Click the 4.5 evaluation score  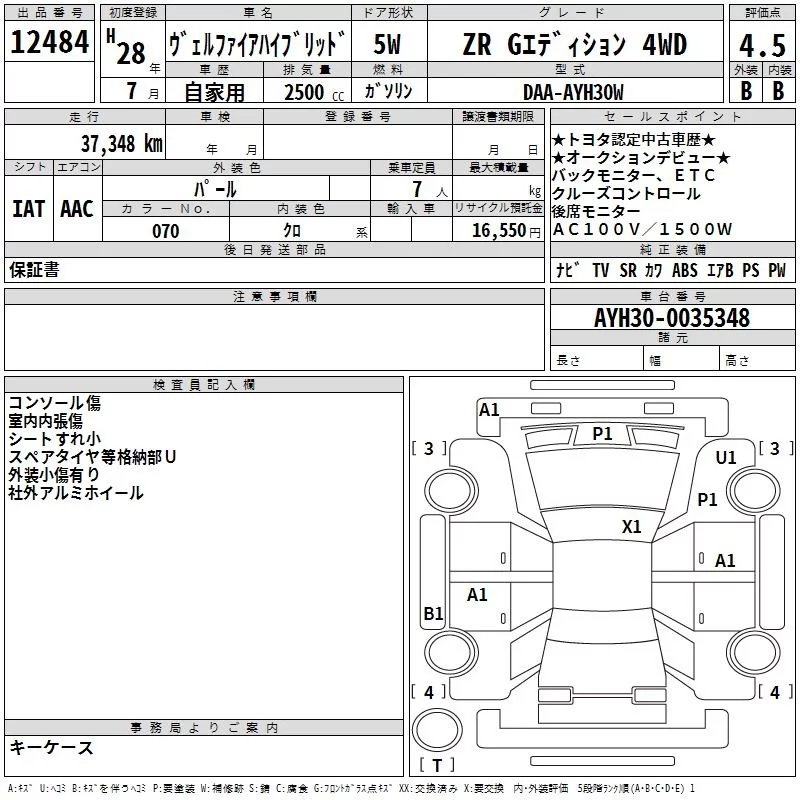pyautogui.click(x=762, y=45)
